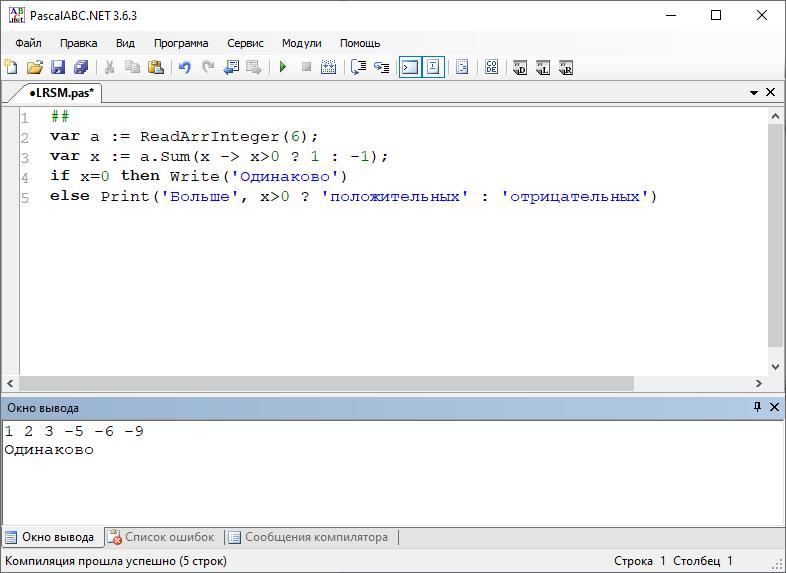
Task: Click the editor horizontal scrollbar thumb
Action: (326, 383)
